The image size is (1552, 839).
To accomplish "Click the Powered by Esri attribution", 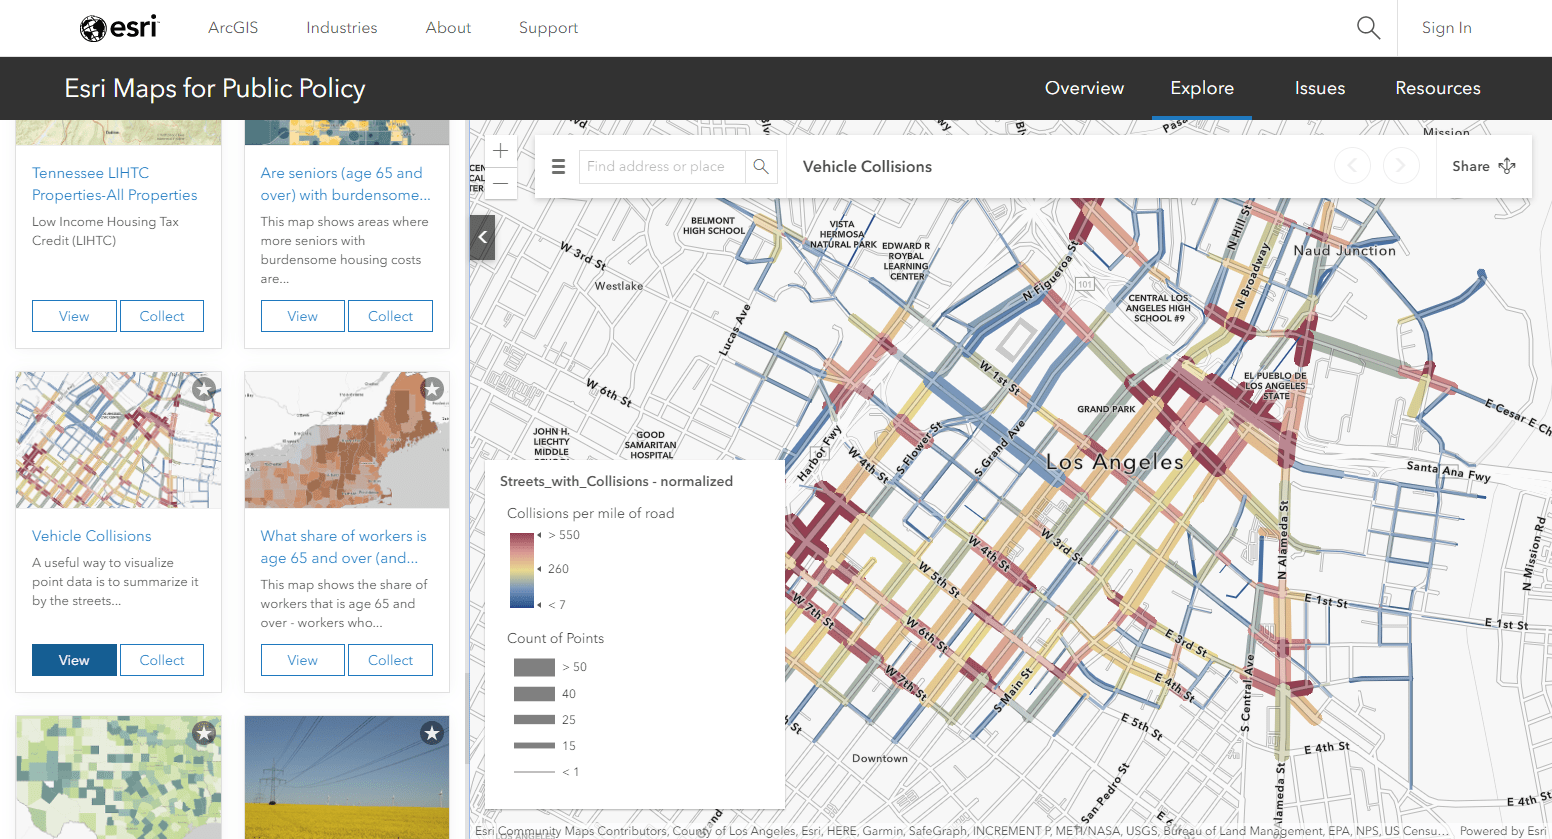I will [1503, 831].
